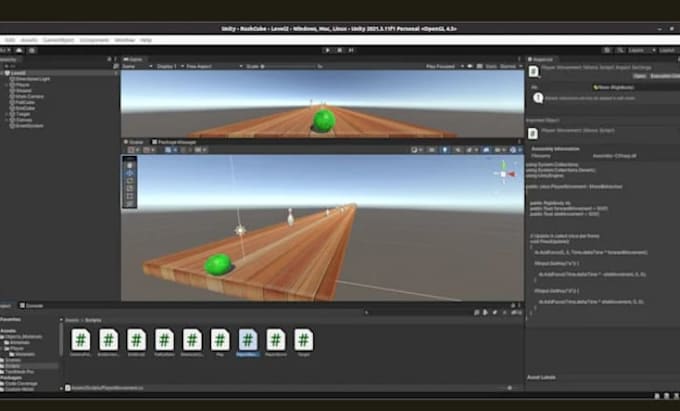Click the Pause button in the toolbar

point(340,50)
